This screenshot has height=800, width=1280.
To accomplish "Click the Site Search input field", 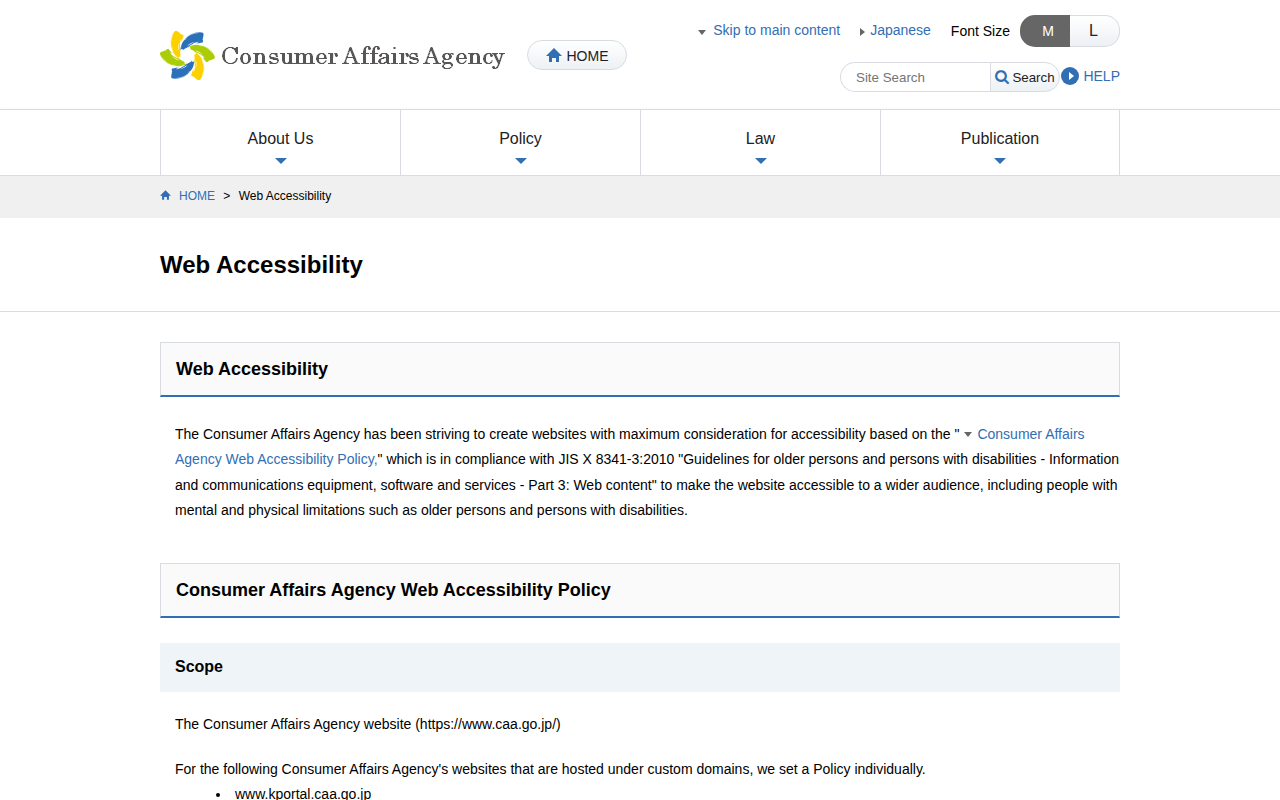I will [x=915, y=77].
